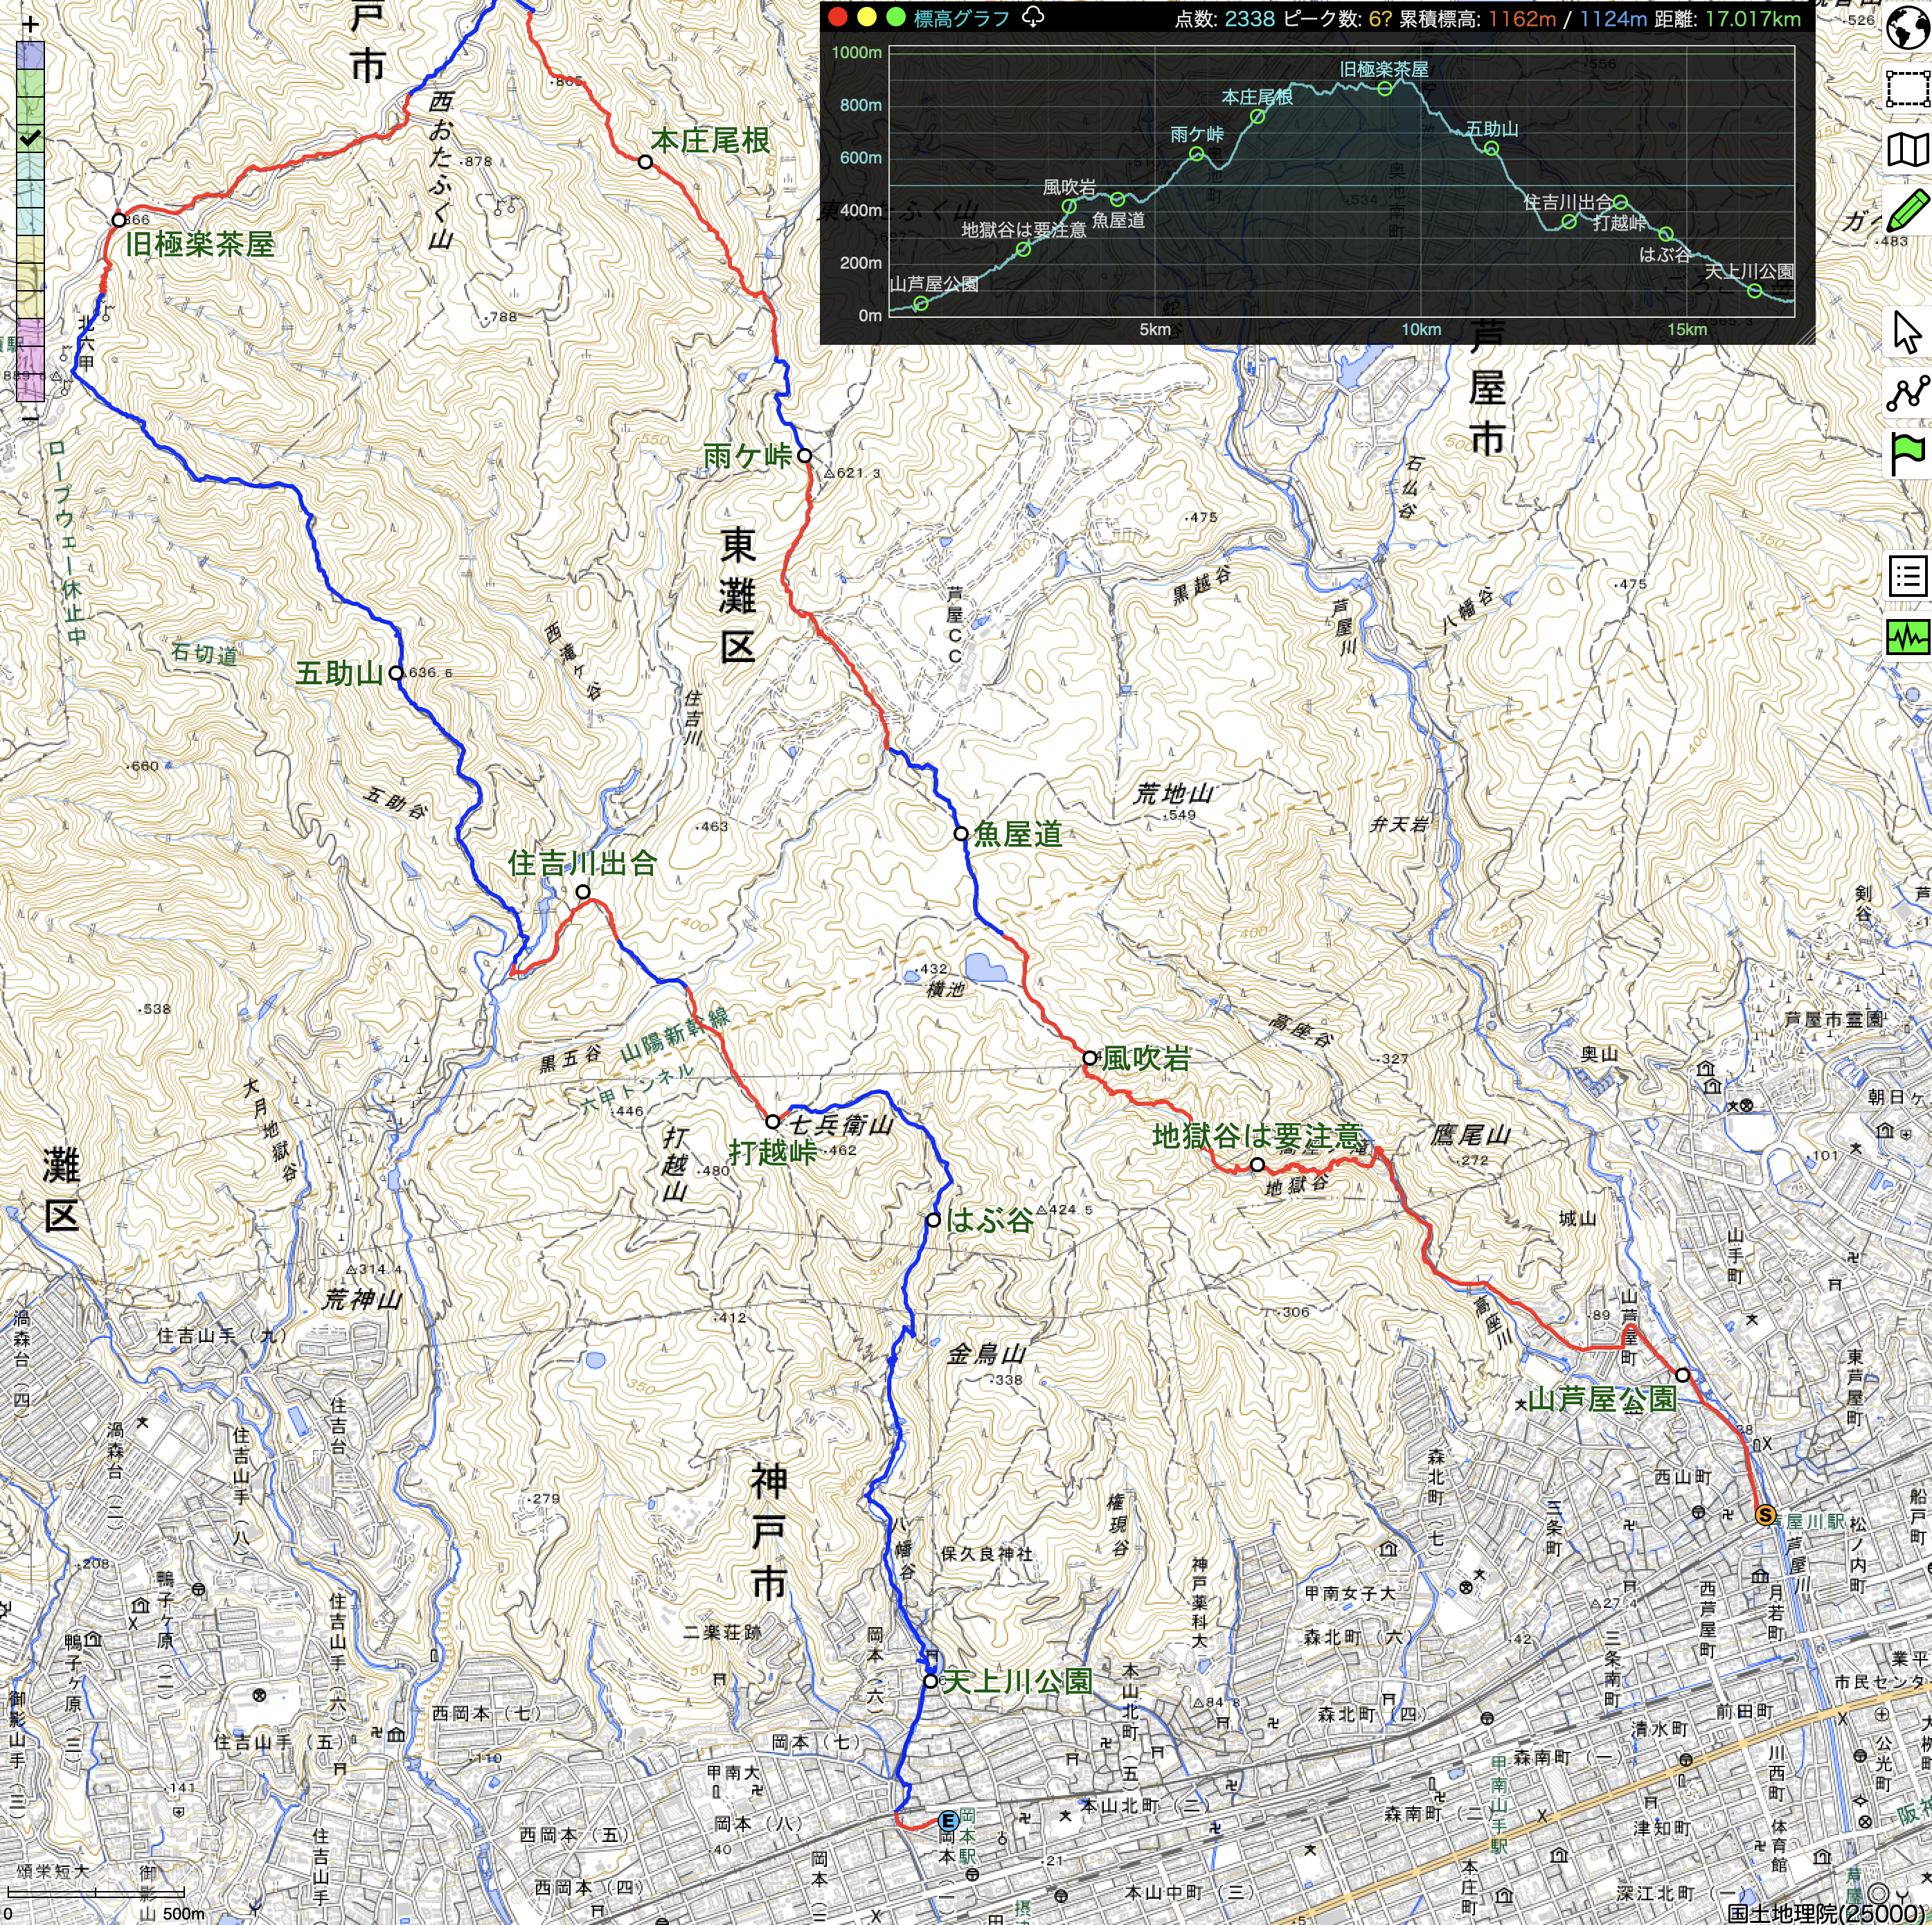Click はぶ谷 point on elevation graph

[x=1666, y=235]
